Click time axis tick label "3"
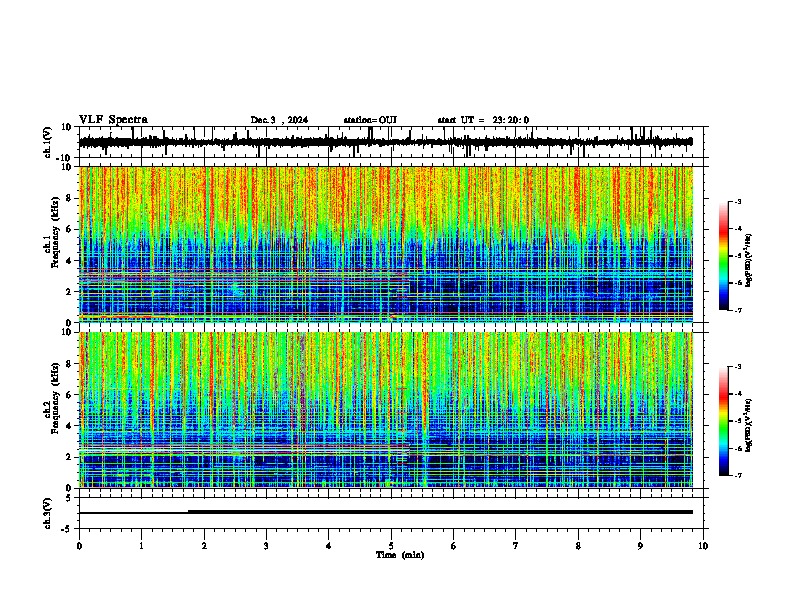The width and height of the screenshot is (792, 612). click(266, 546)
